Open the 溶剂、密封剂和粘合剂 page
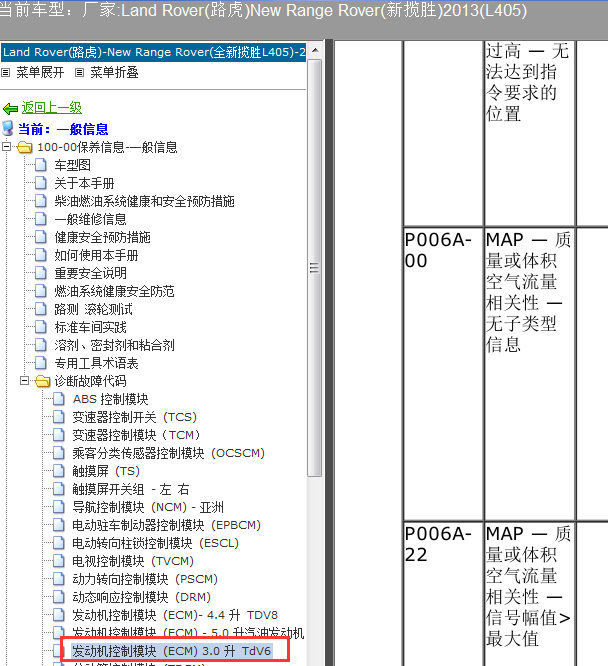Screen dimensions: 608x666 (114, 345)
